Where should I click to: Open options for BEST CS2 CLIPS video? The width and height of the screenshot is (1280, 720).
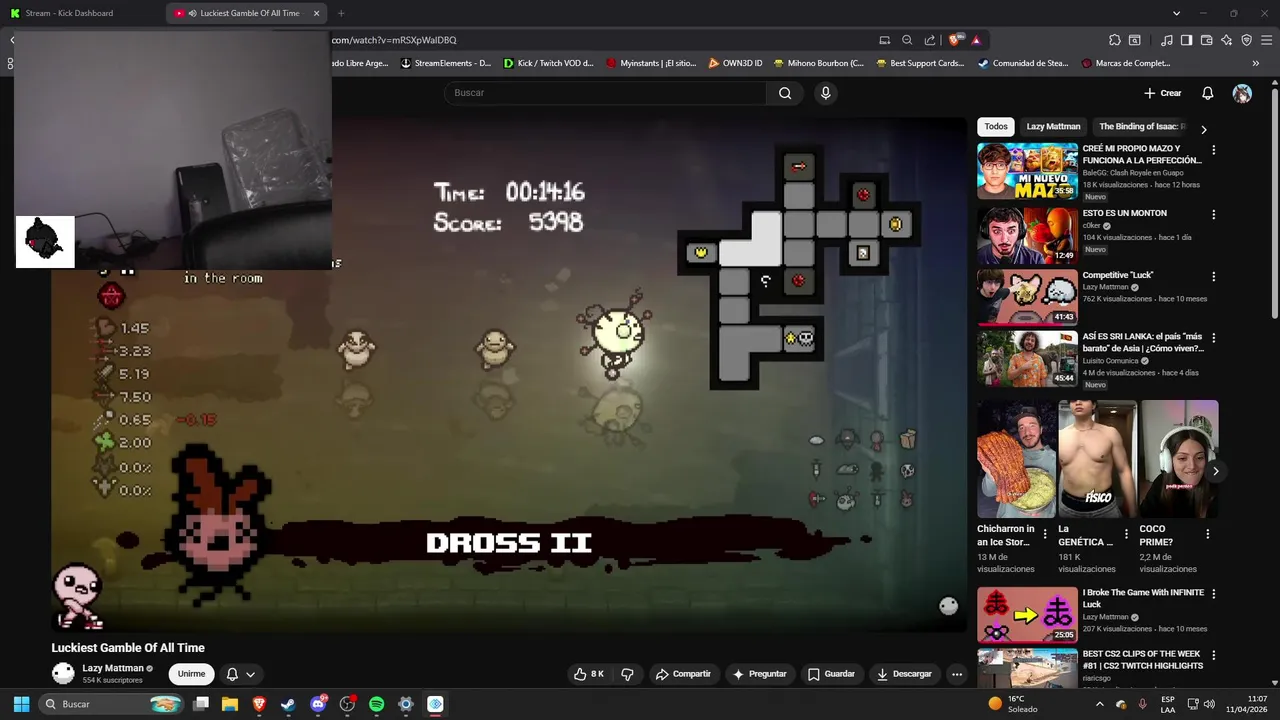1214,656
